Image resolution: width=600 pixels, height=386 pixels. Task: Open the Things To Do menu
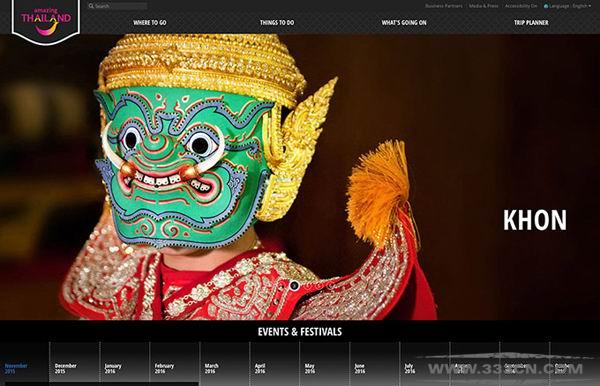pyautogui.click(x=277, y=23)
